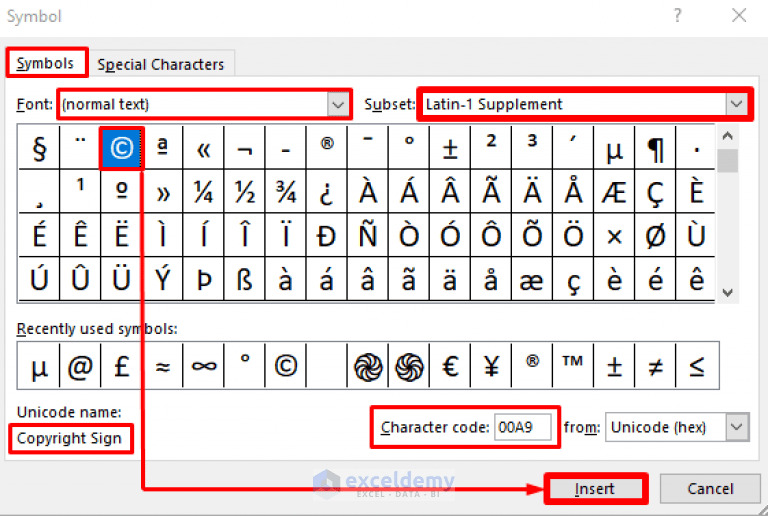Select the Æ ligature symbol
Viewport: 768px width, 516px height.
614,191
